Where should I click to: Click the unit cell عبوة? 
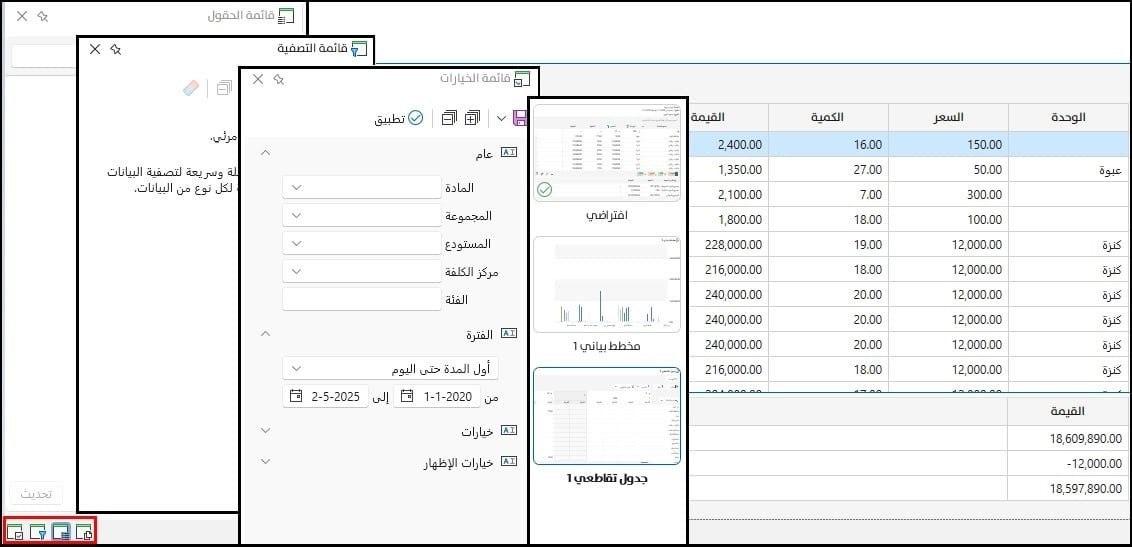pos(1068,170)
